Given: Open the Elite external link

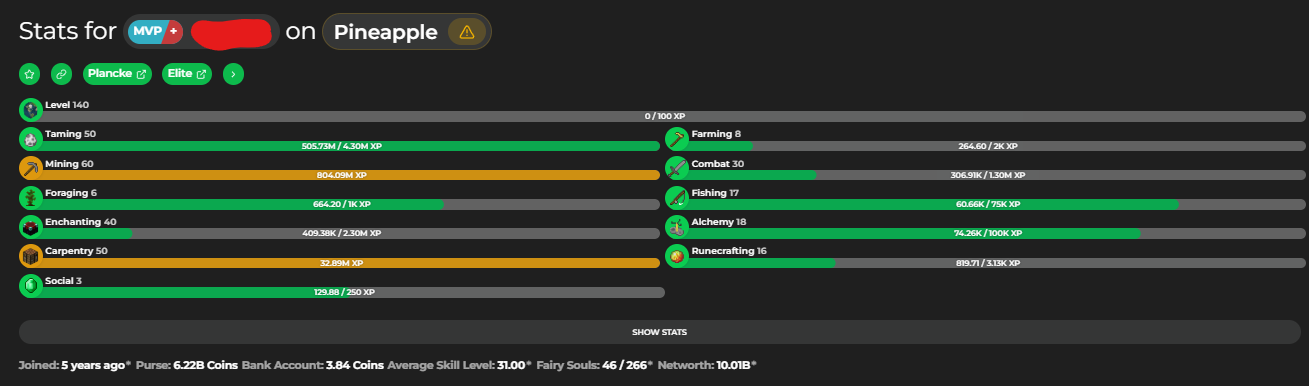Looking at the screenshot, I should click(187, 74).
